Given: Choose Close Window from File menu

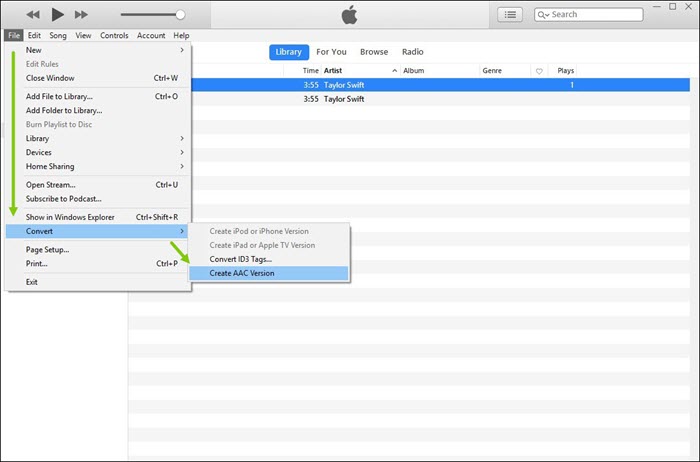Looking at the screenshot, I should click(98, 78).
